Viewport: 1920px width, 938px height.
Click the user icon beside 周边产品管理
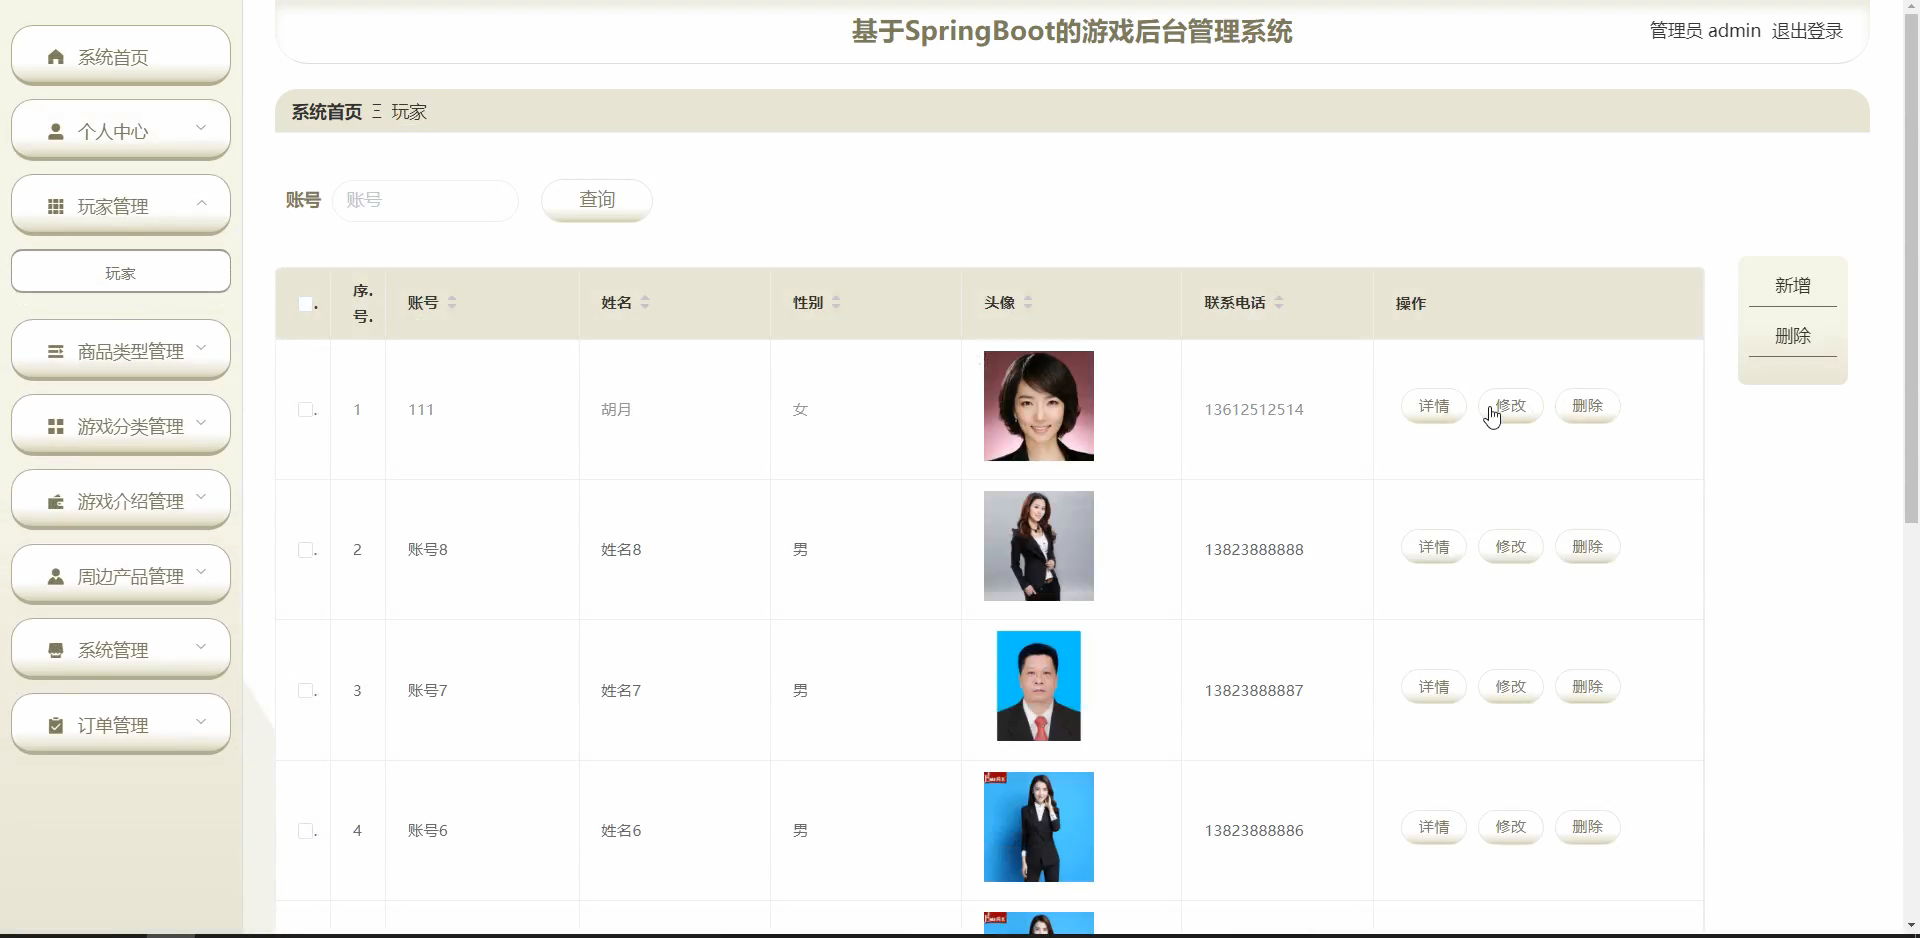point(56,576)
